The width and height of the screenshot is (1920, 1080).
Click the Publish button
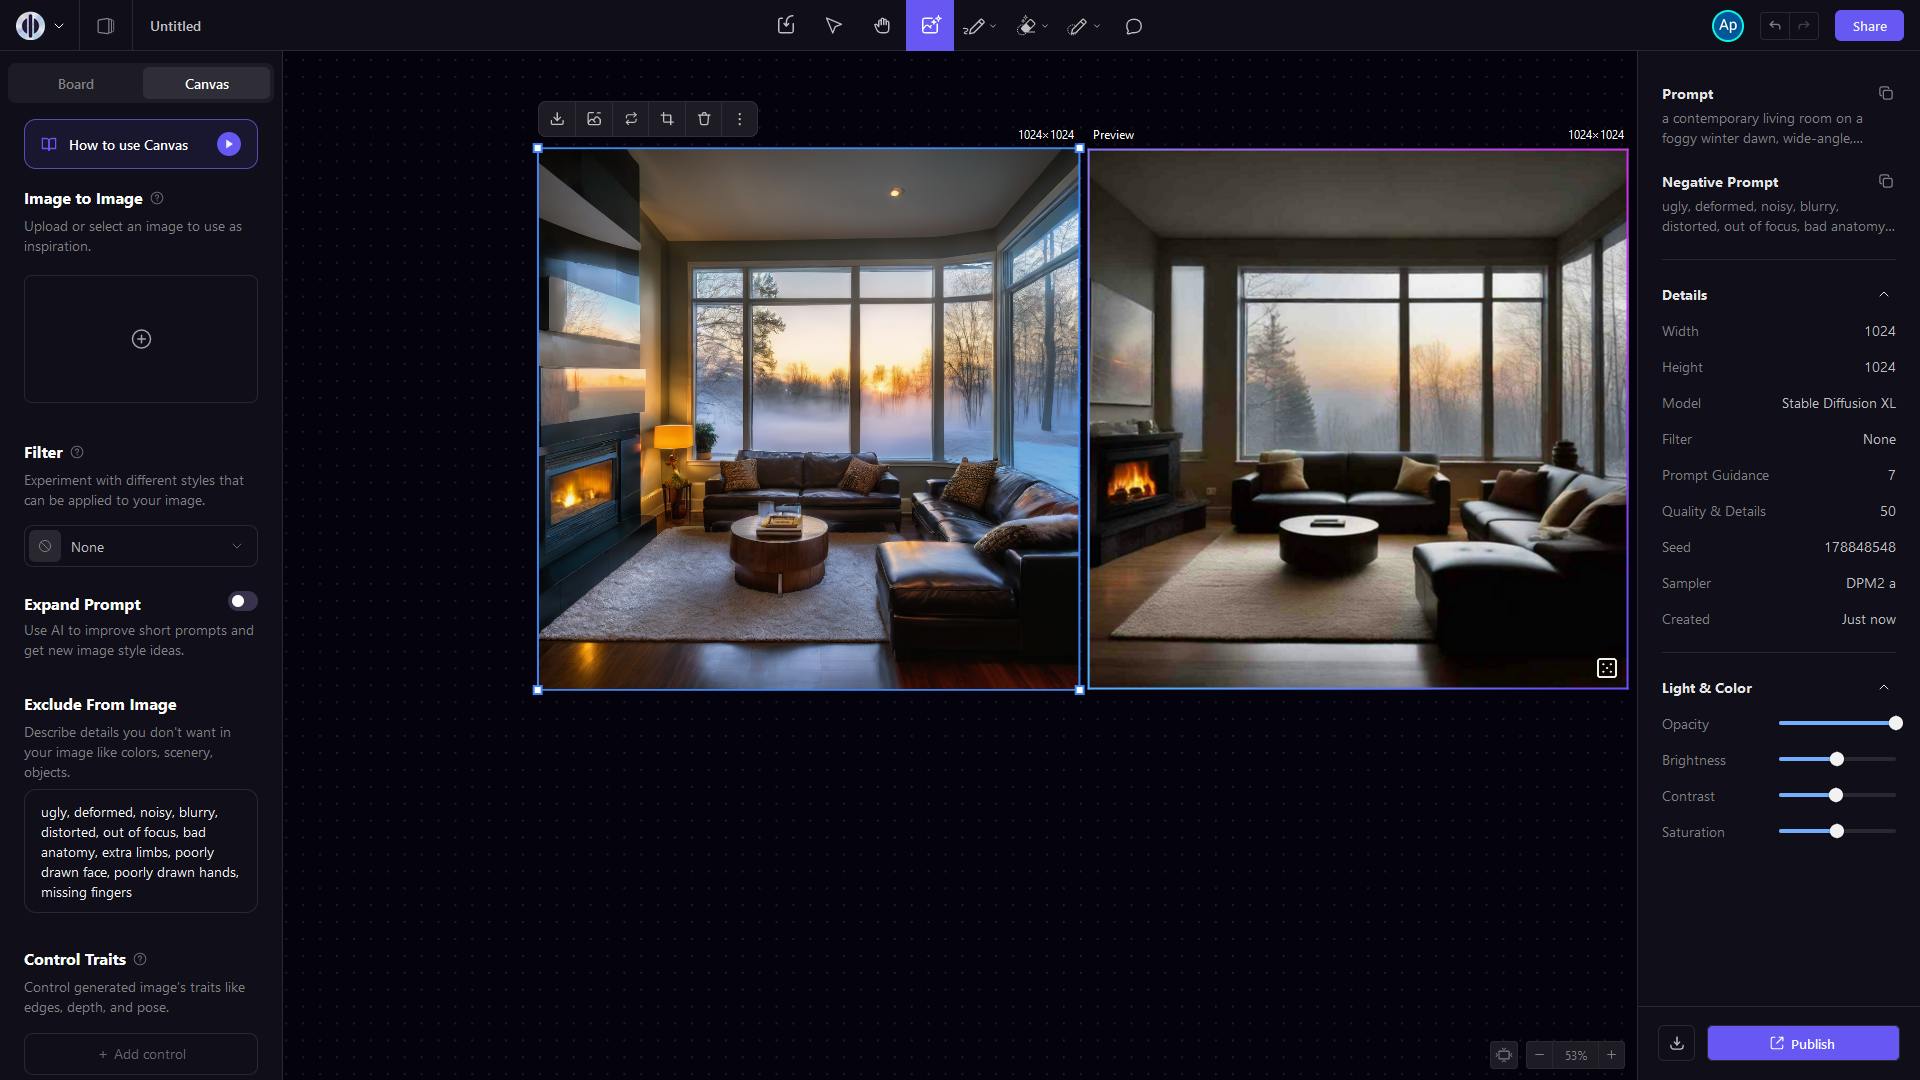pyautogui.click(x=1802, y=1043)
